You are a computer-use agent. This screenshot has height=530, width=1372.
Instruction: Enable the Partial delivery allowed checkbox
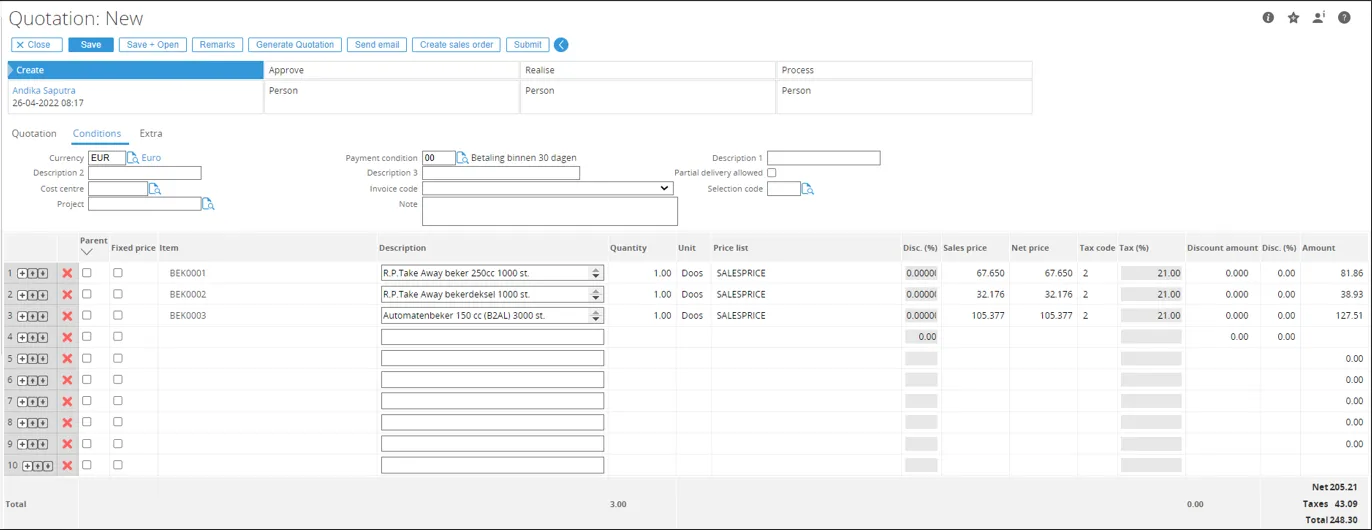point(771,173)
